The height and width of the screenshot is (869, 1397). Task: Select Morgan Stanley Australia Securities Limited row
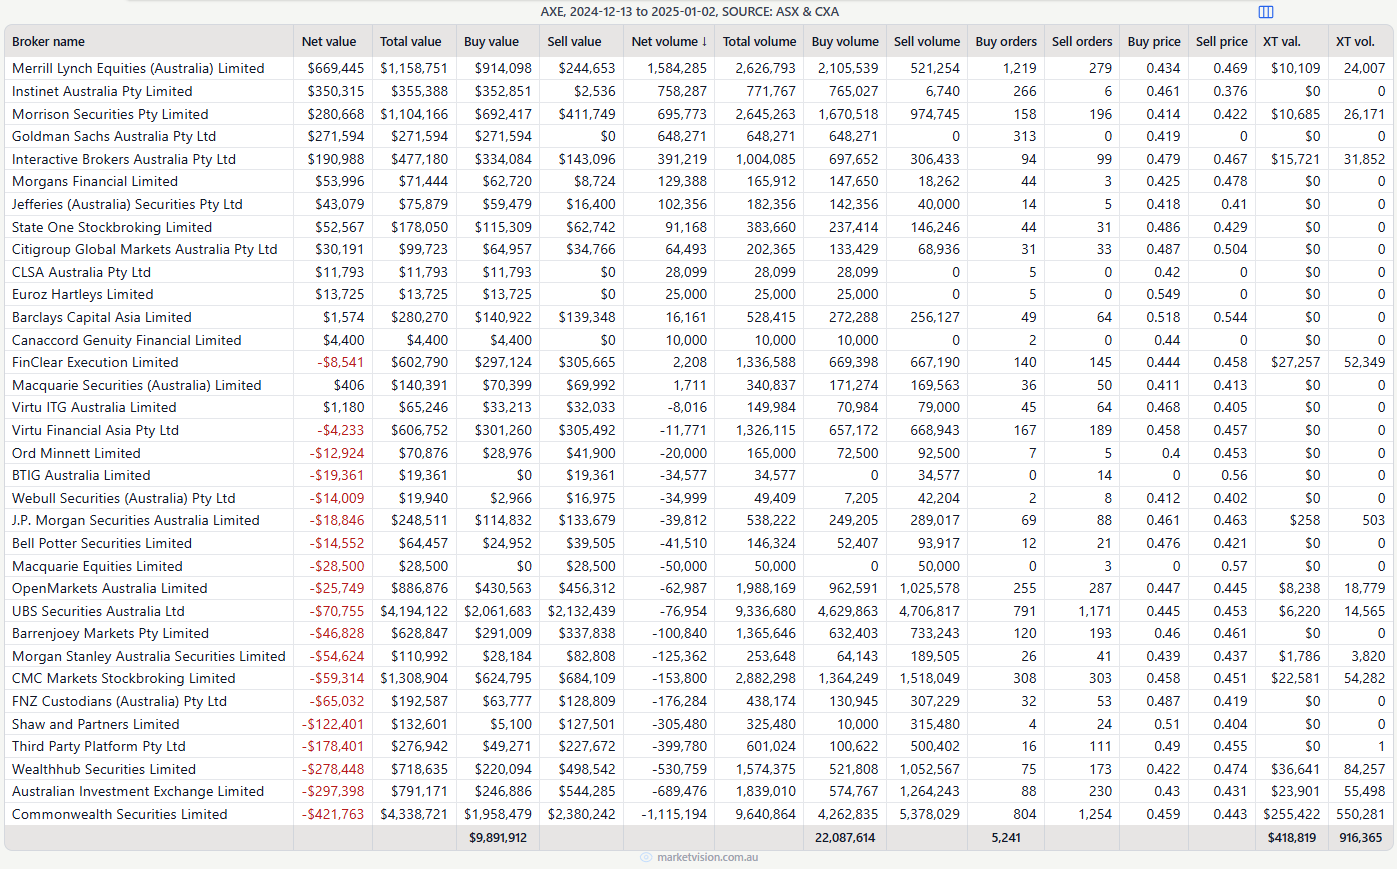pyautogui.click(x=698, y=656)
